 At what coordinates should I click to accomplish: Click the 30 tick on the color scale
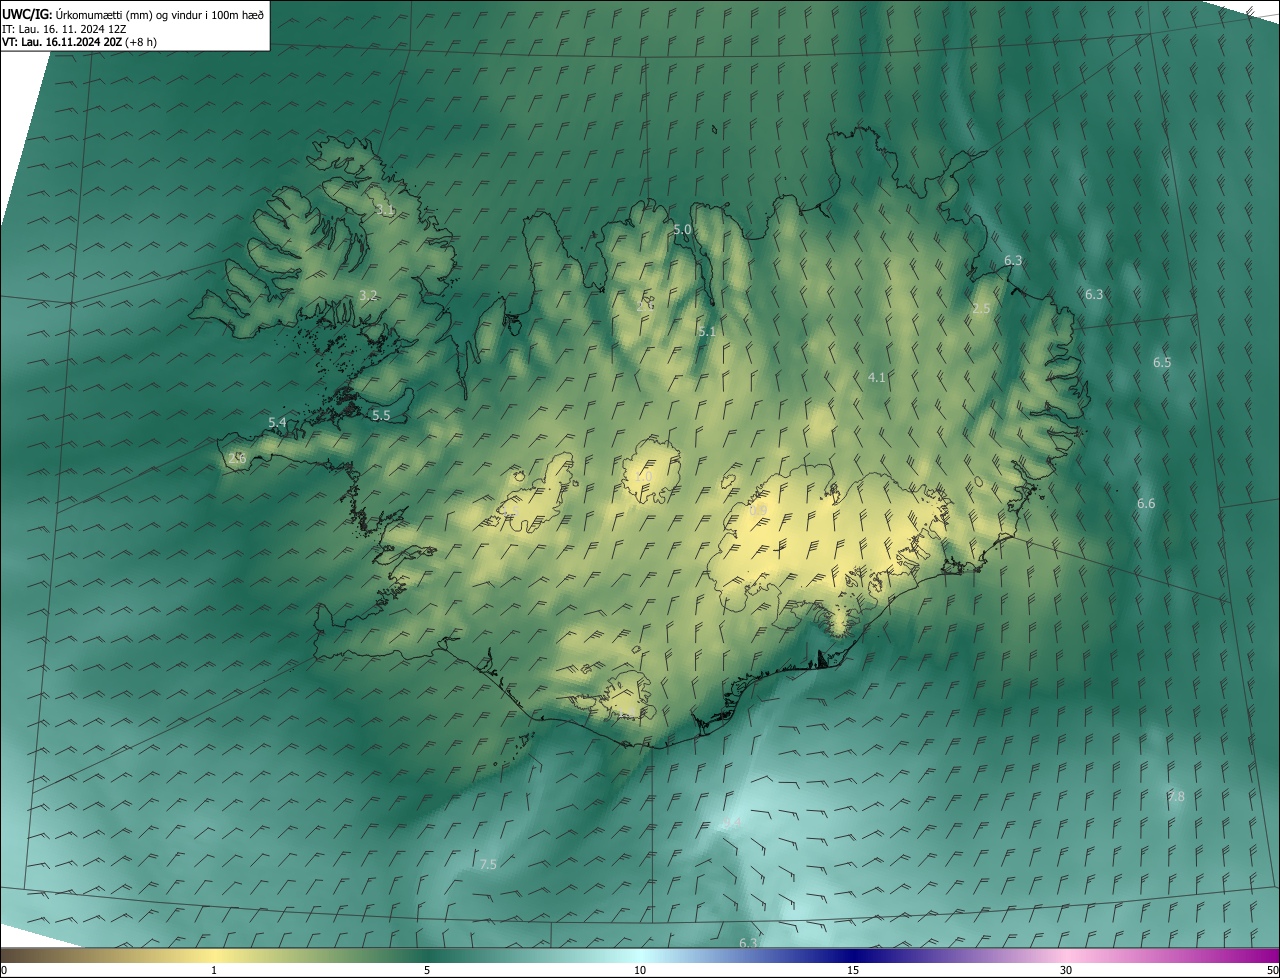pyautogui.click(x=1066, y=970)
